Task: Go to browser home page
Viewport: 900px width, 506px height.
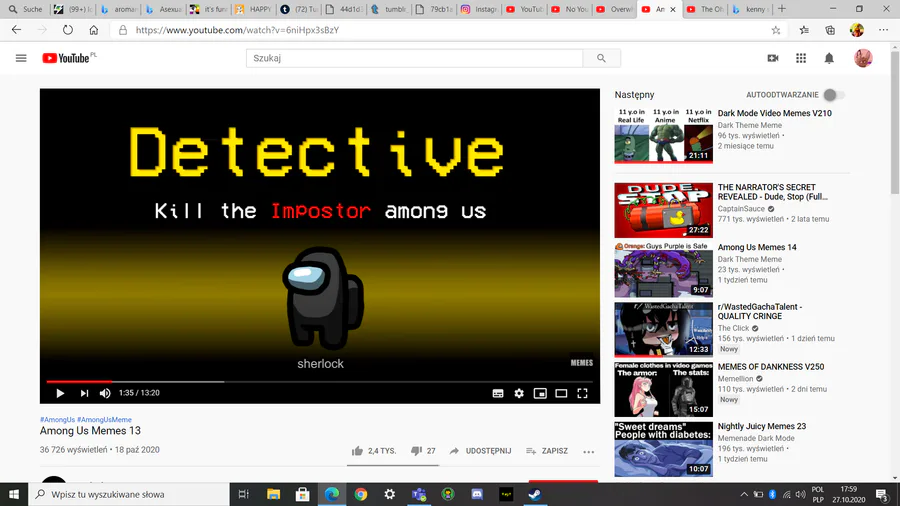Action: click(94, 30)
